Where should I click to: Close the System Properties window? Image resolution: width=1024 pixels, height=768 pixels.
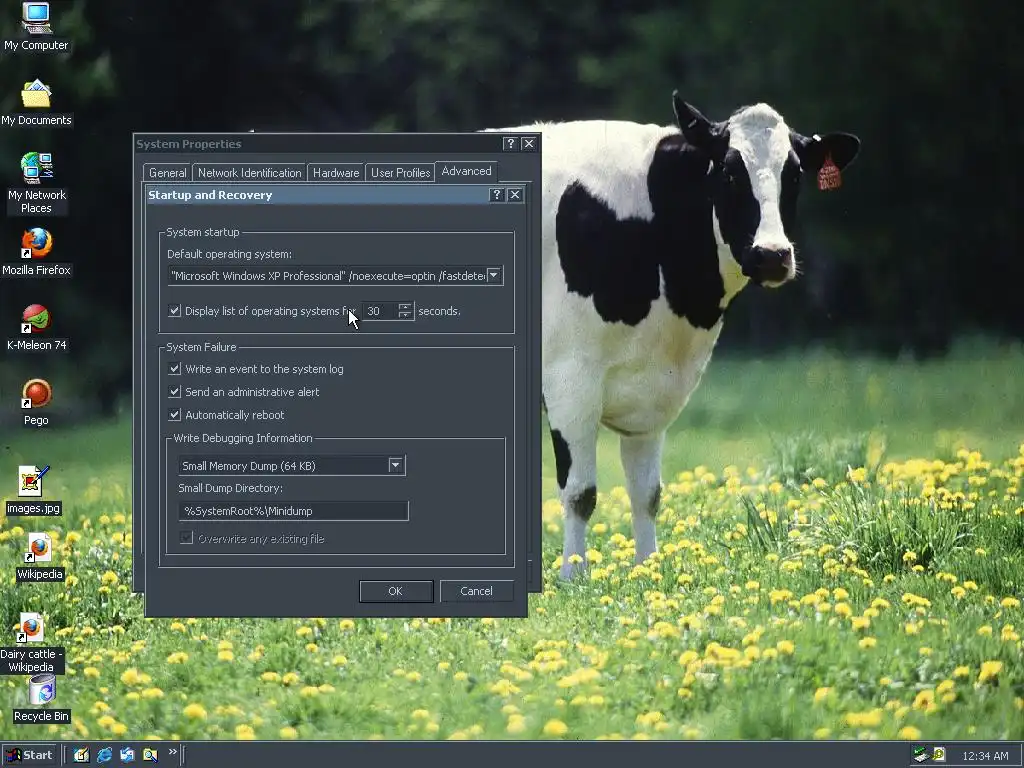528,144
